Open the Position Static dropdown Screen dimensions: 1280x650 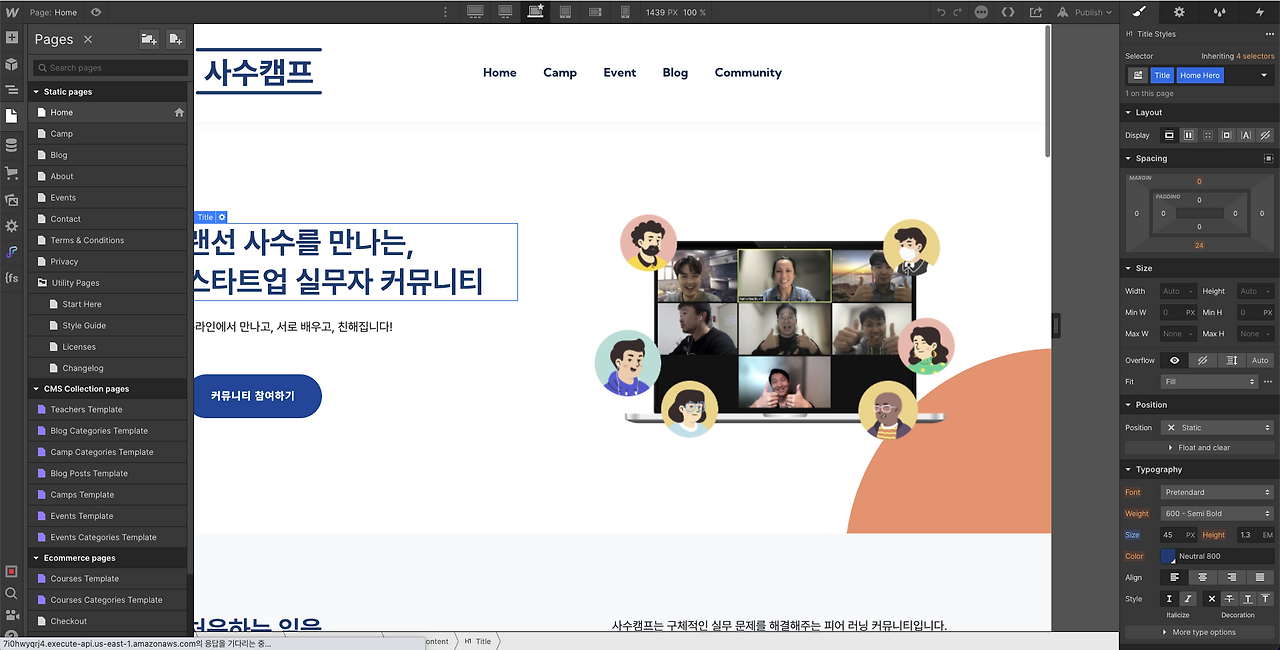(x=1217, y=427)
